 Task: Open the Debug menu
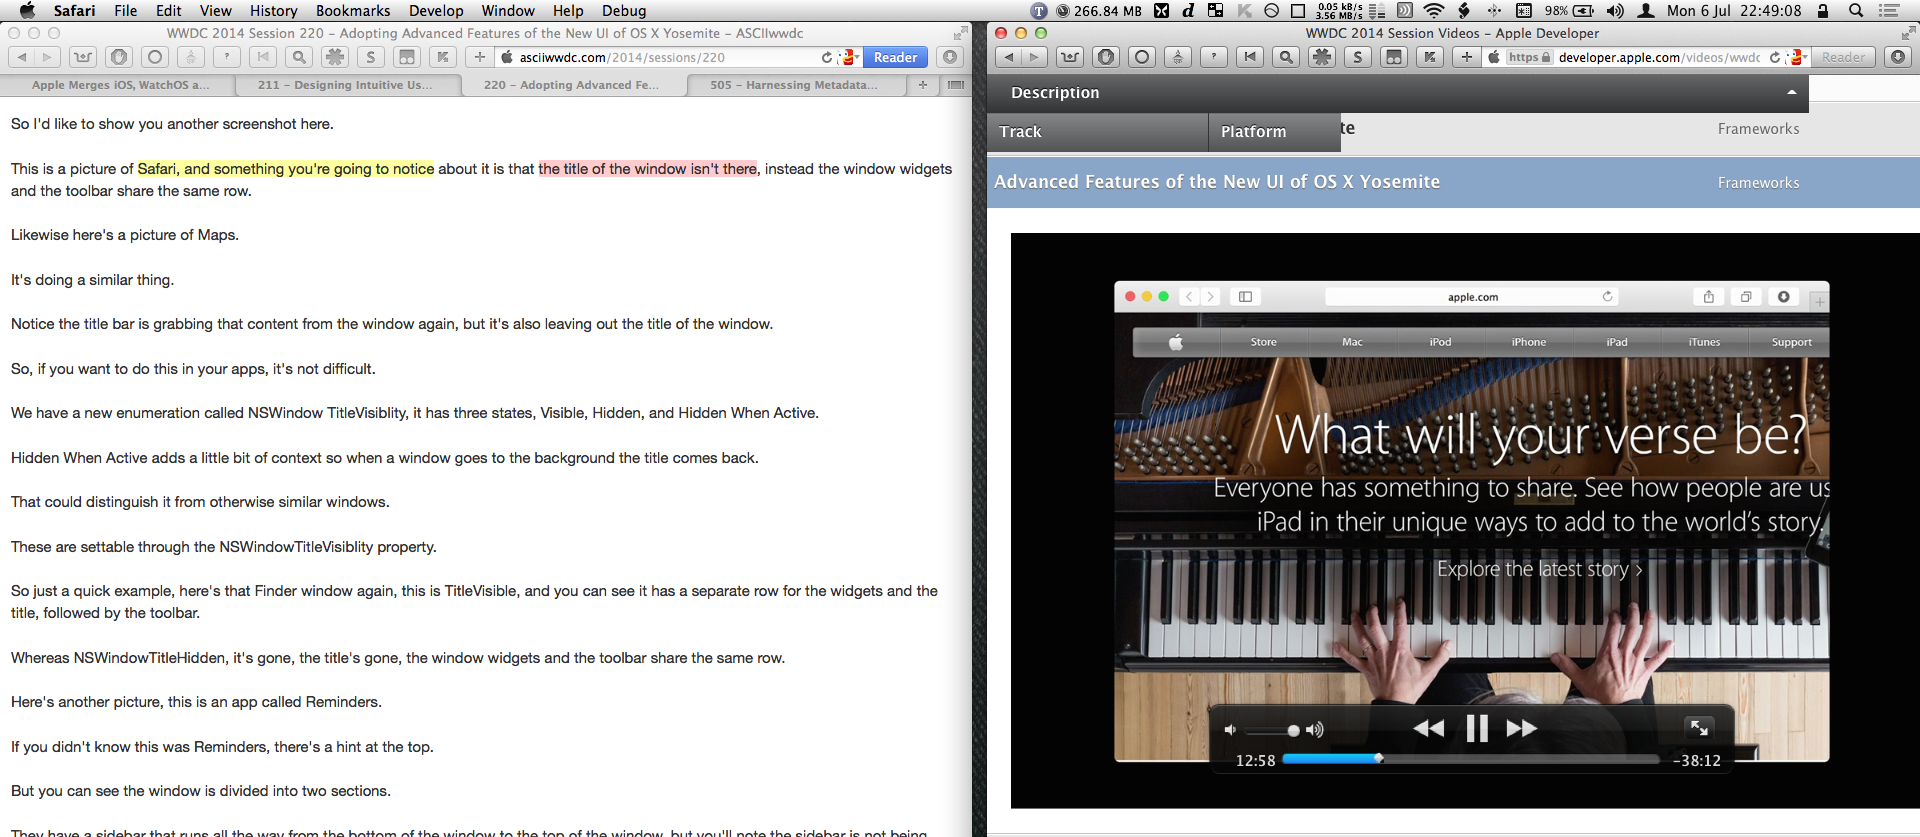624,11
